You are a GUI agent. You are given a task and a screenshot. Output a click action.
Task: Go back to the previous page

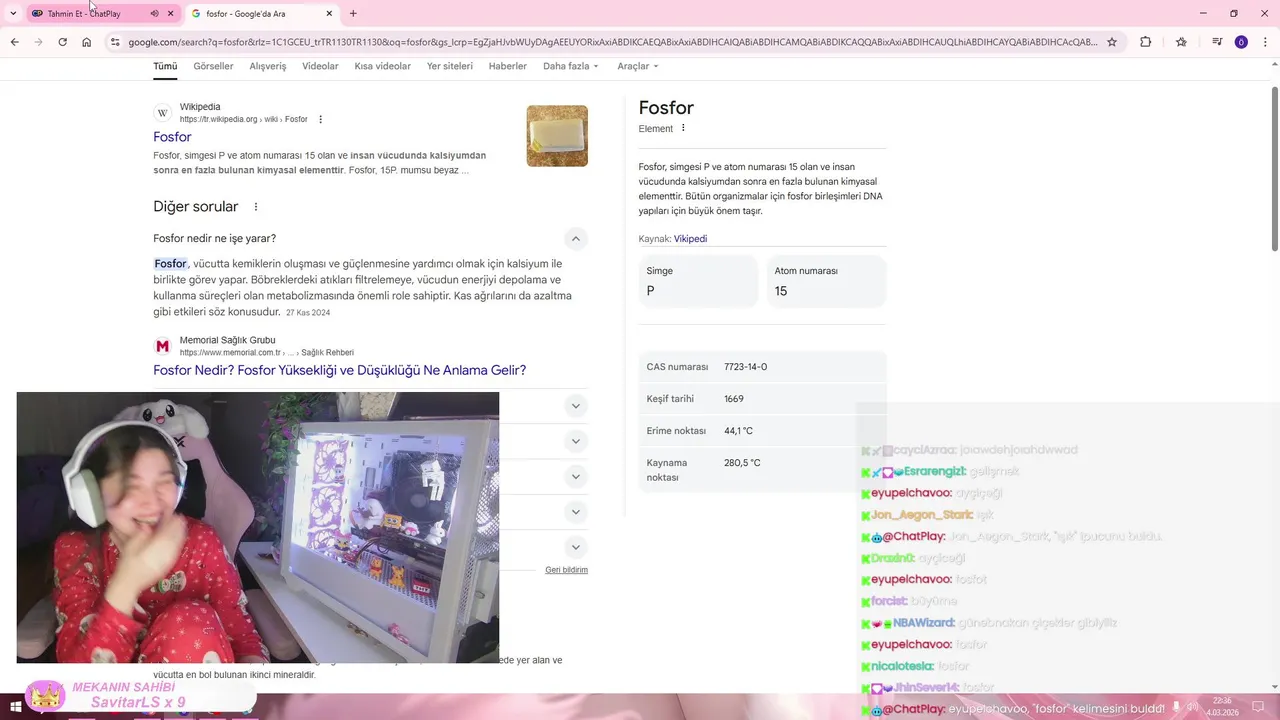pos(14,42)
